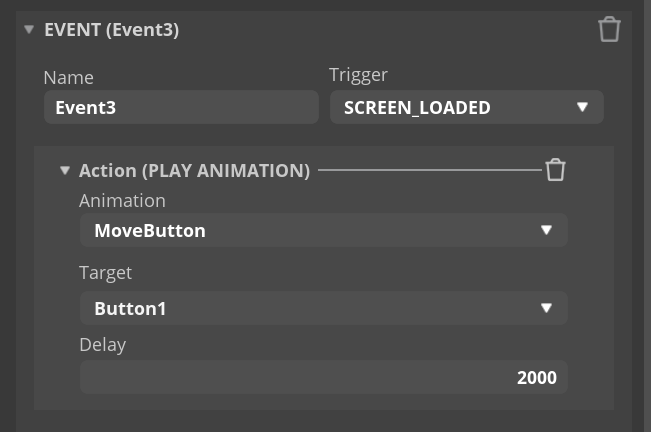The image size is (651, 432).
Task: Click the arrow on the Trigger dropdown
Action: click(582, 107)
